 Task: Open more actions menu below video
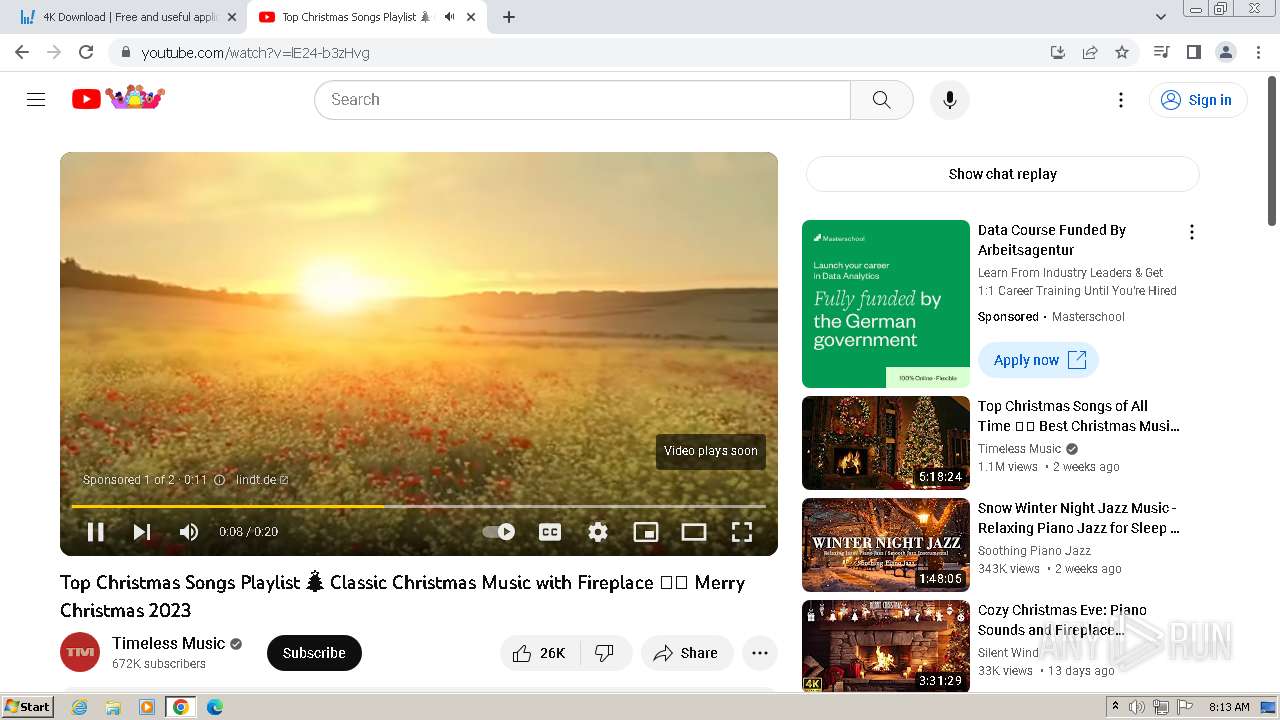coord(760,653)
